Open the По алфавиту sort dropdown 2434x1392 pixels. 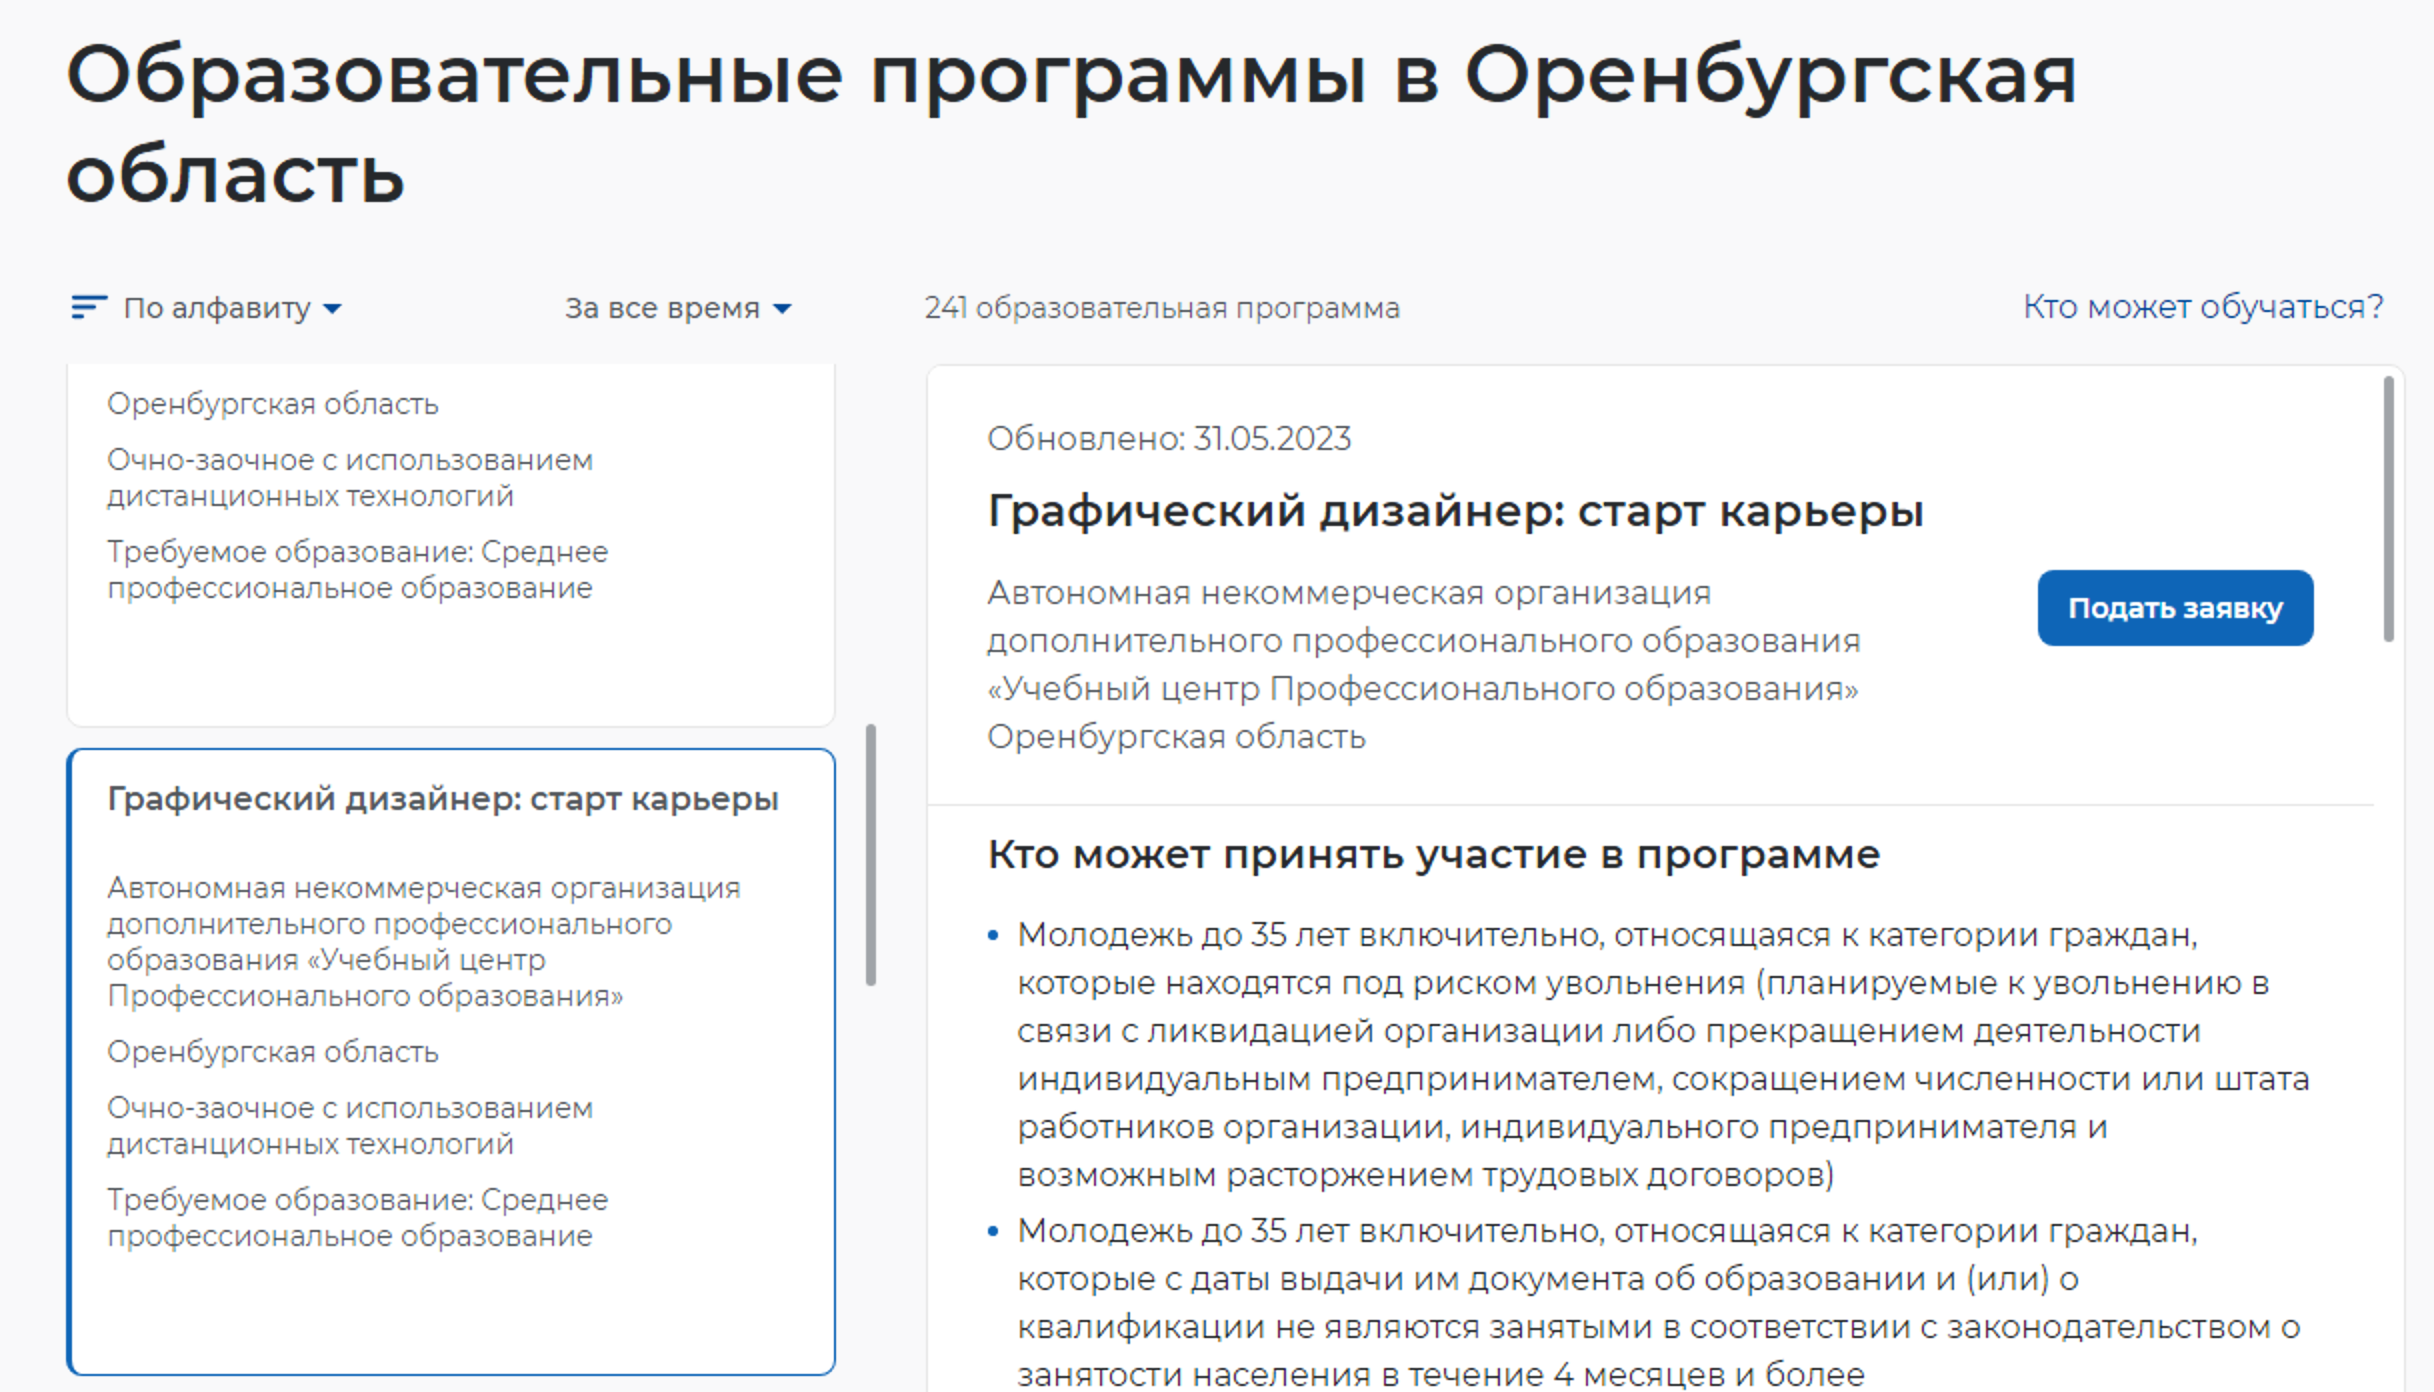[232, 308]
